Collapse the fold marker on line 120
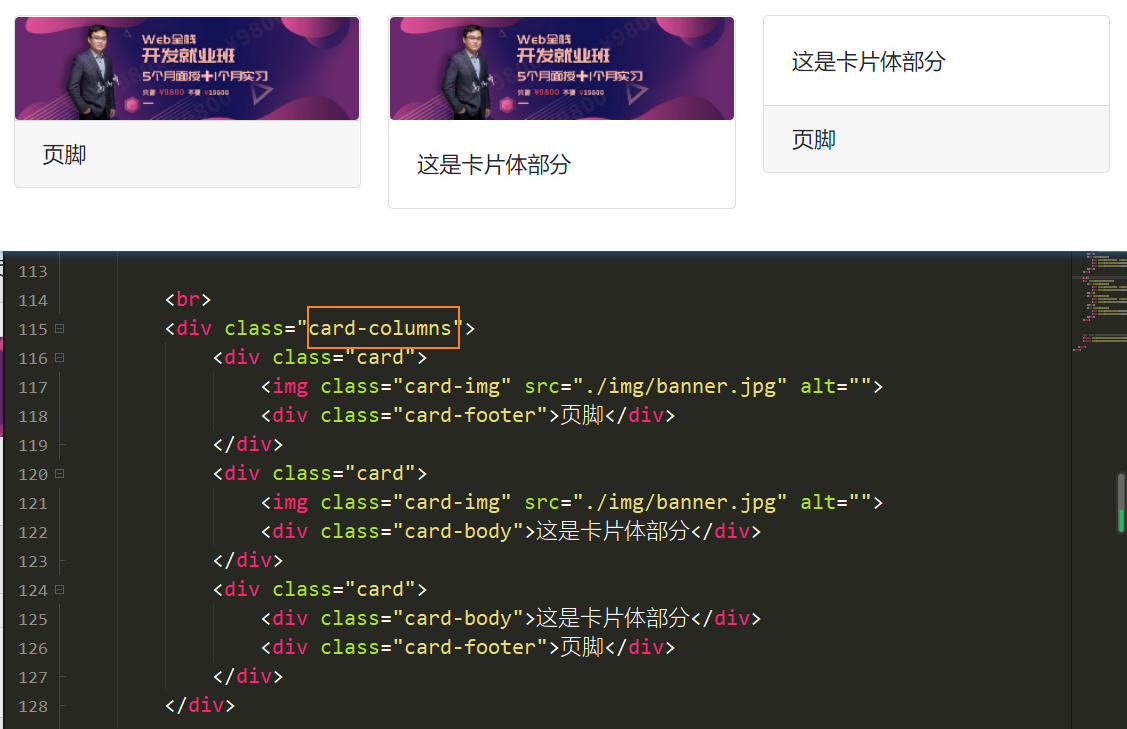 click(x=60, y=474)
